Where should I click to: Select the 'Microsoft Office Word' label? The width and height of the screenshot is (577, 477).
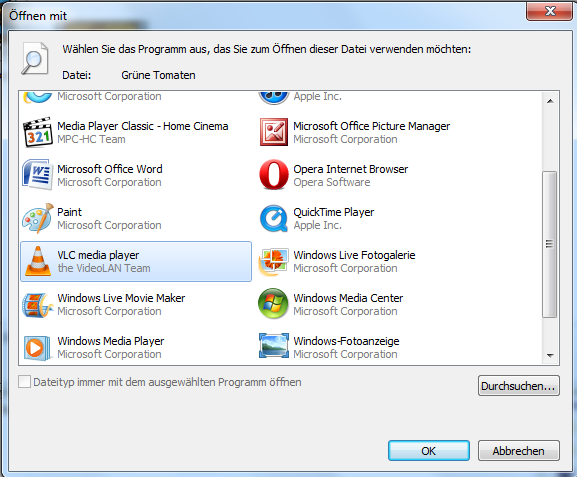(110, 169)
